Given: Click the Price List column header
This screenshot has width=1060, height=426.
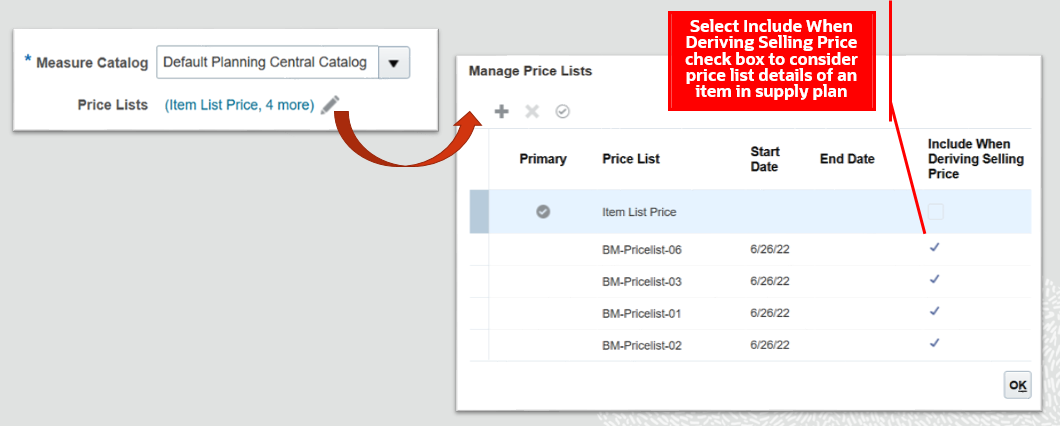Looking at the screenshot, I should (631, 159).
